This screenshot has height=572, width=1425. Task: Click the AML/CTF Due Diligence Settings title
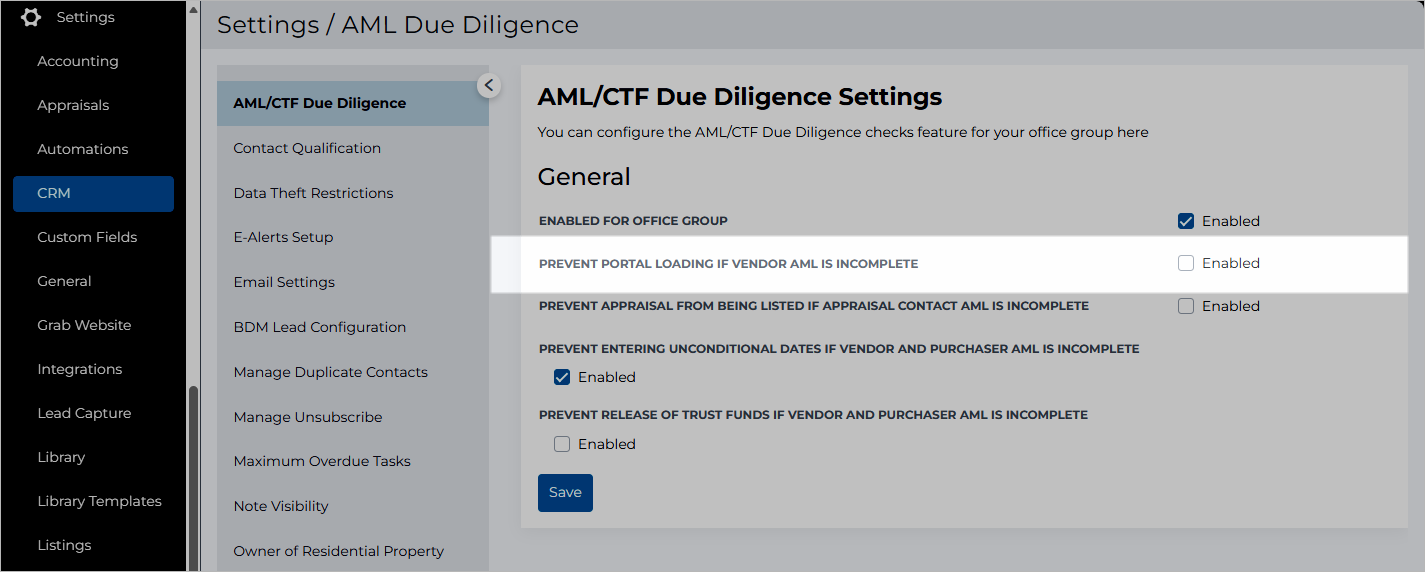tap(740, 97)
